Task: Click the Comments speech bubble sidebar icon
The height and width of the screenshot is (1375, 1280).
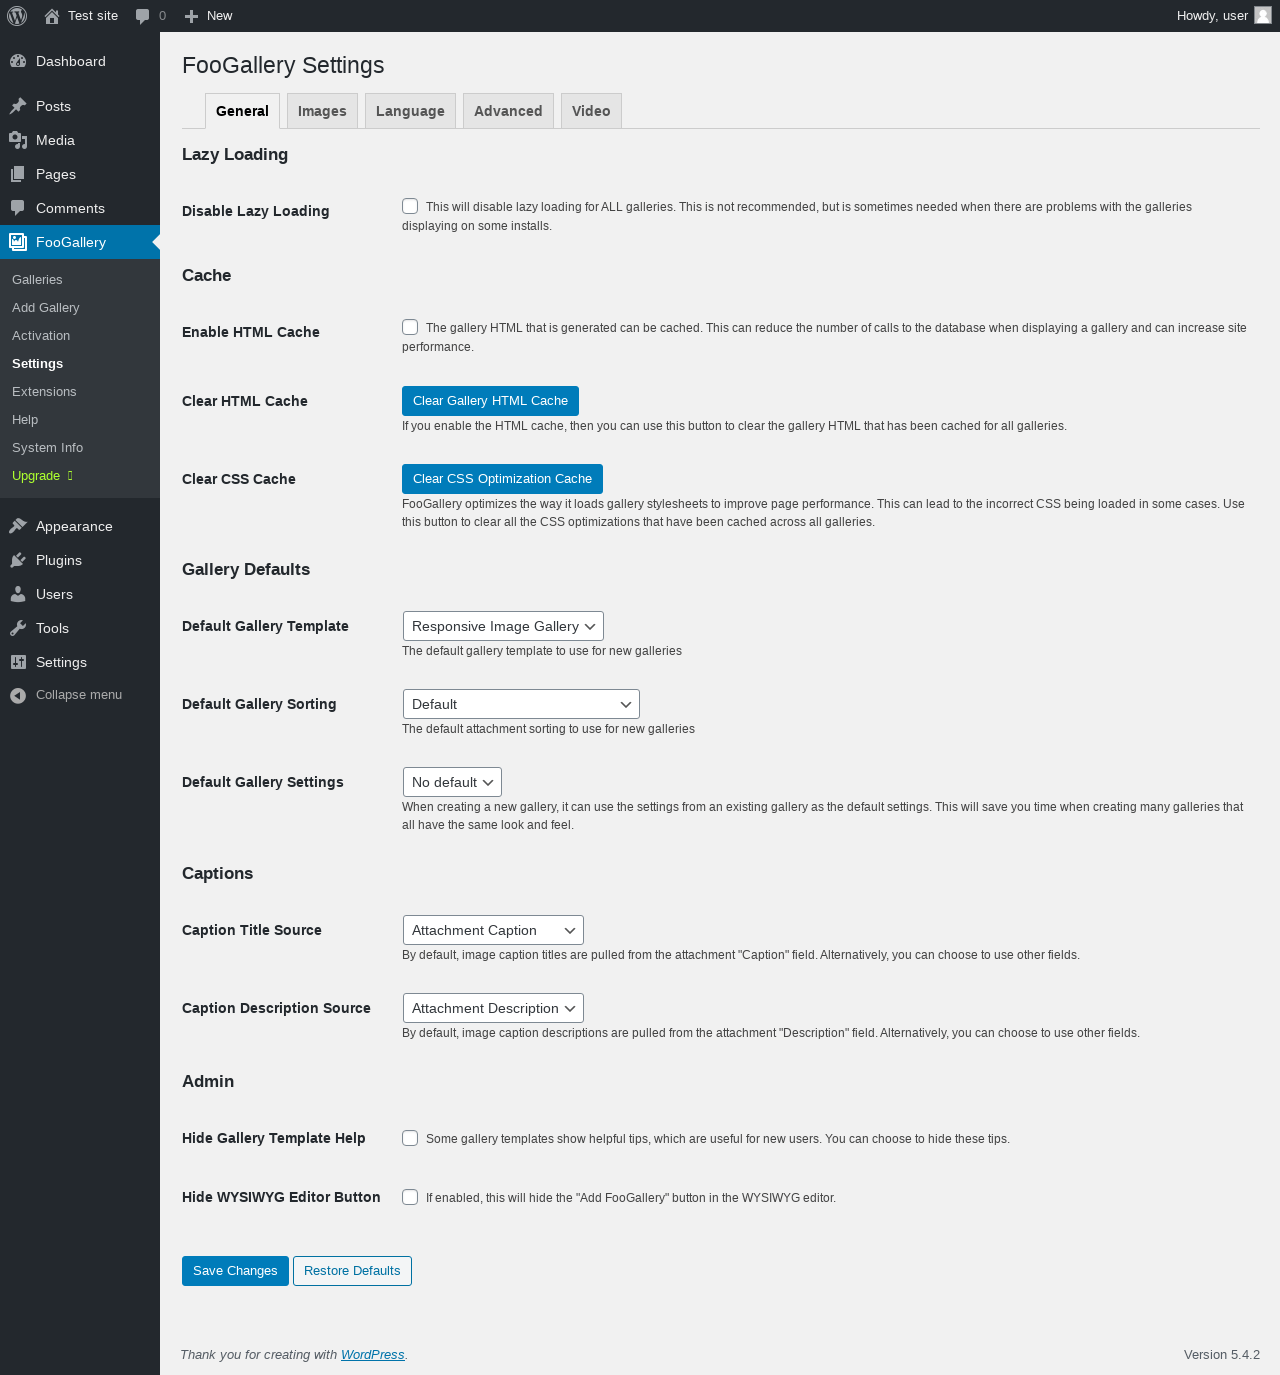Action: click(18, 208)
